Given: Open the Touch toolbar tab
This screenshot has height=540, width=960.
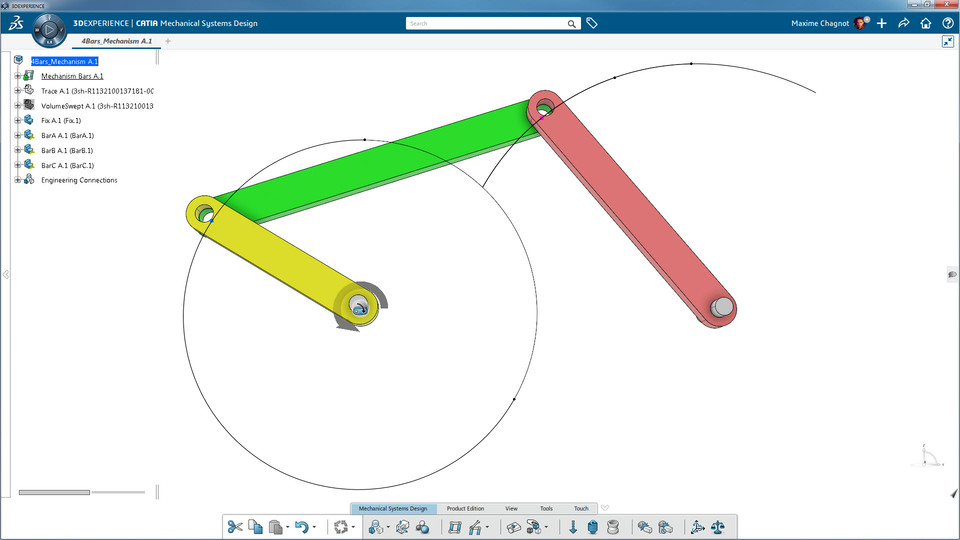Looking at the screenshot, I should click(x=581, y=508).
